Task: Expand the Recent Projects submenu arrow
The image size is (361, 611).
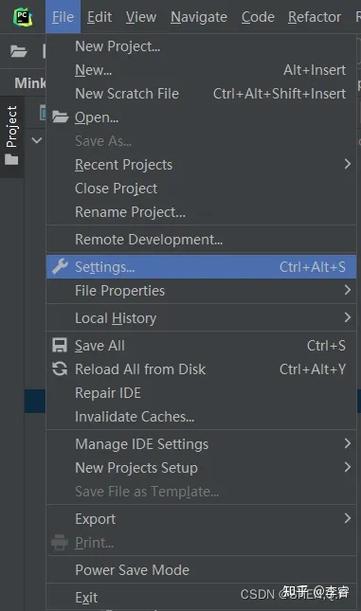Action: click(347, 164)
